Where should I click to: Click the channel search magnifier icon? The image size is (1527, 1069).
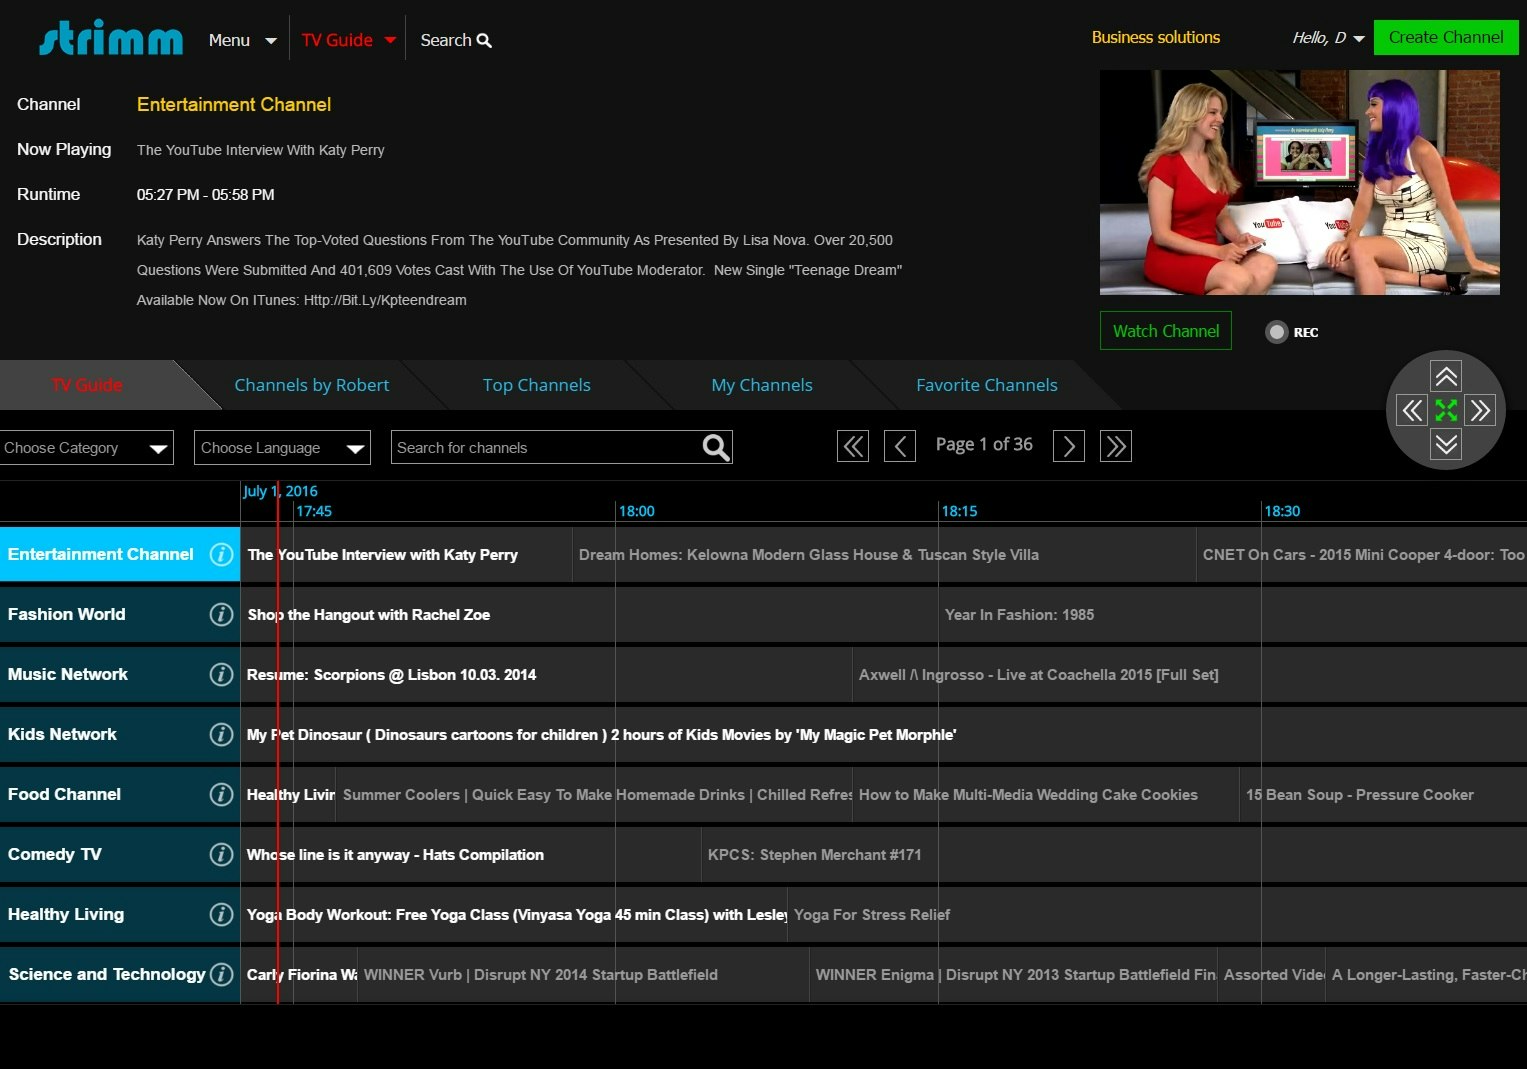tap(714, 447)
